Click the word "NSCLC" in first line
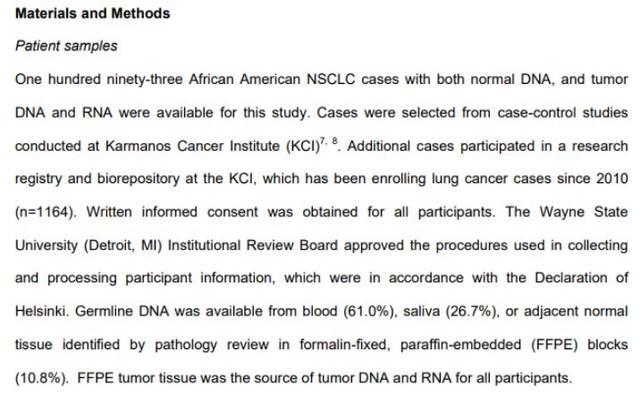 [x=331, y=79]
